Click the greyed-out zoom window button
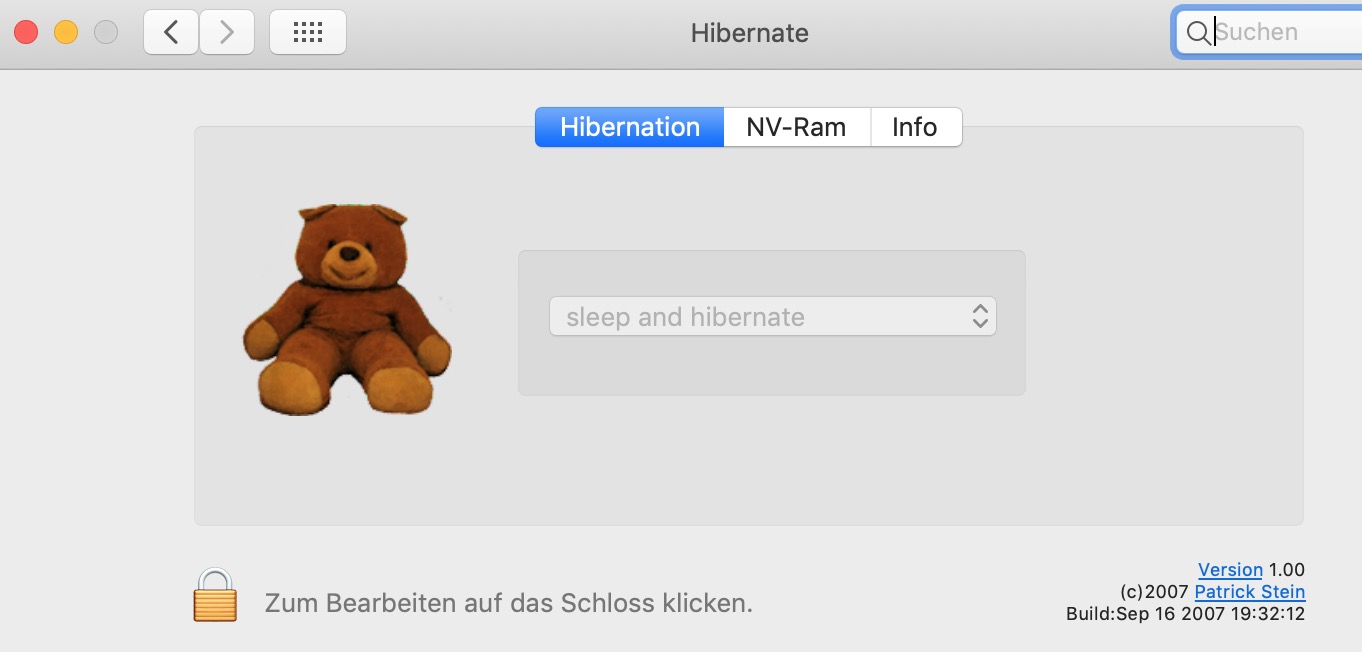This screenshot has width=1362, height=652. 106,32
